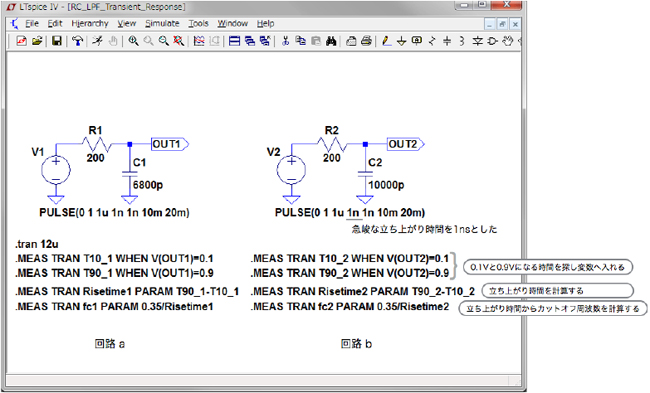
Task: Click the OUT1 net label
Action: click(x=170, y=144)
